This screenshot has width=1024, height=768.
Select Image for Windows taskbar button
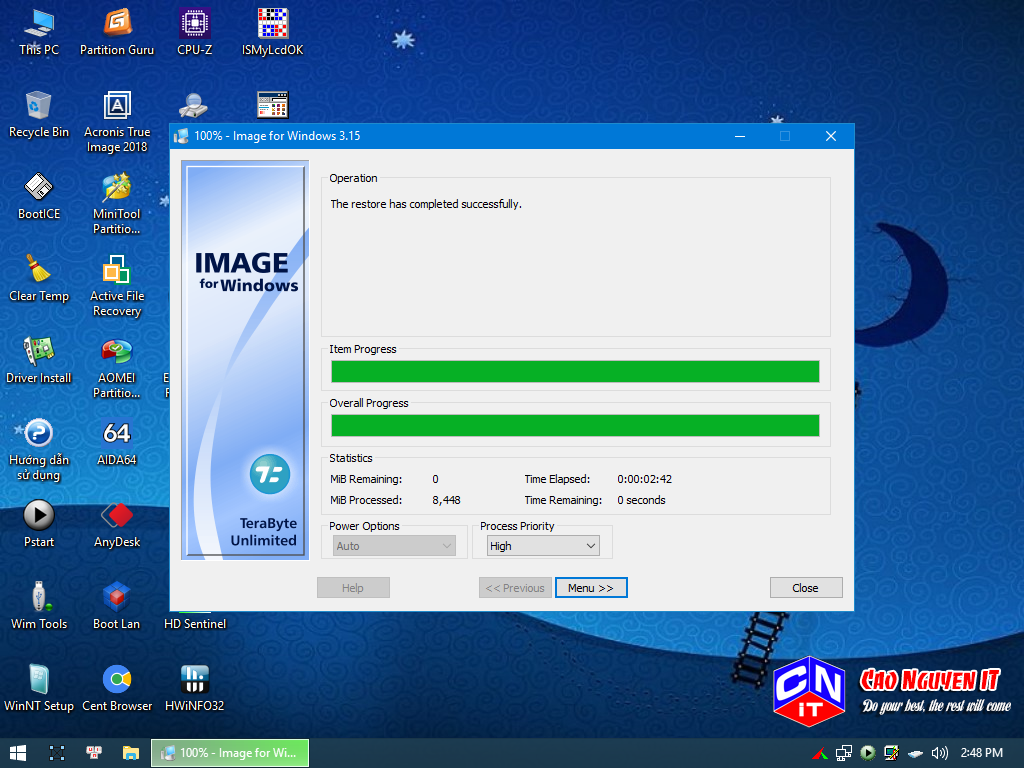230,753
